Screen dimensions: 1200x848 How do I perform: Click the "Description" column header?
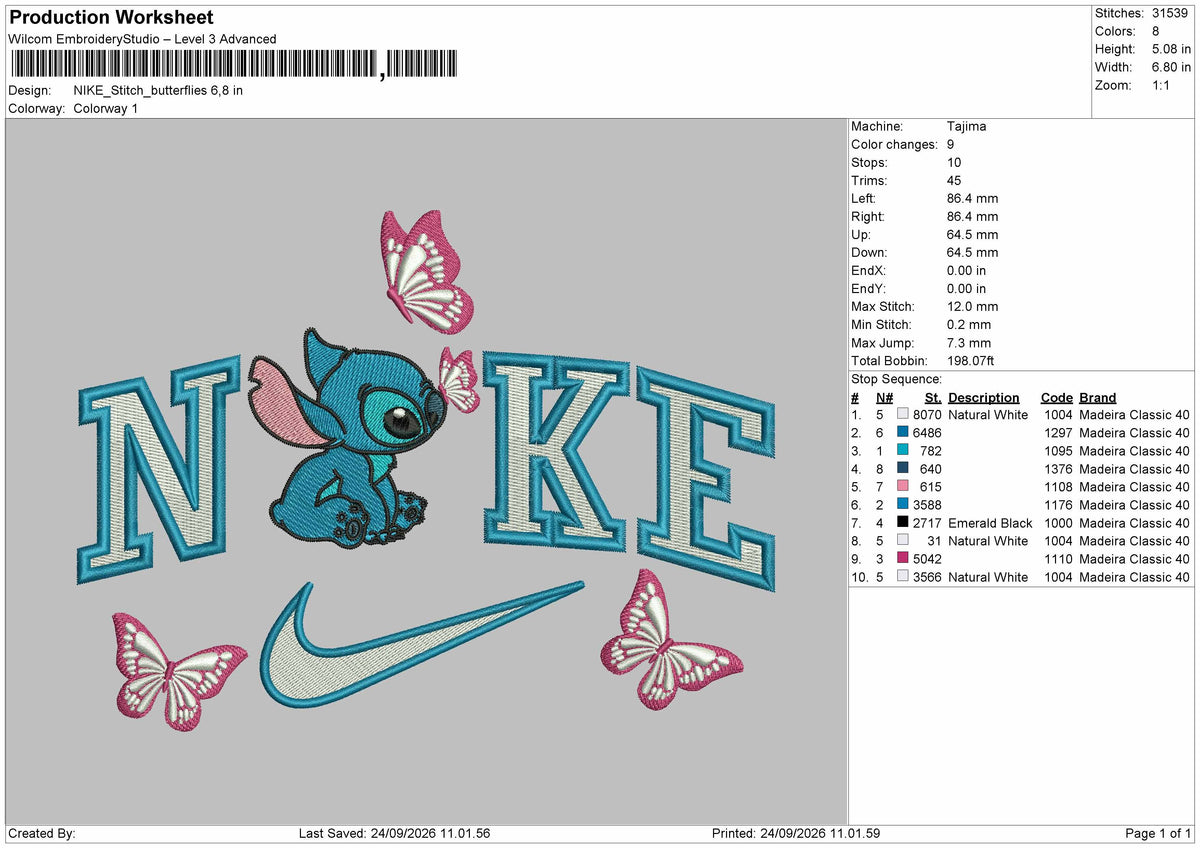984,397
